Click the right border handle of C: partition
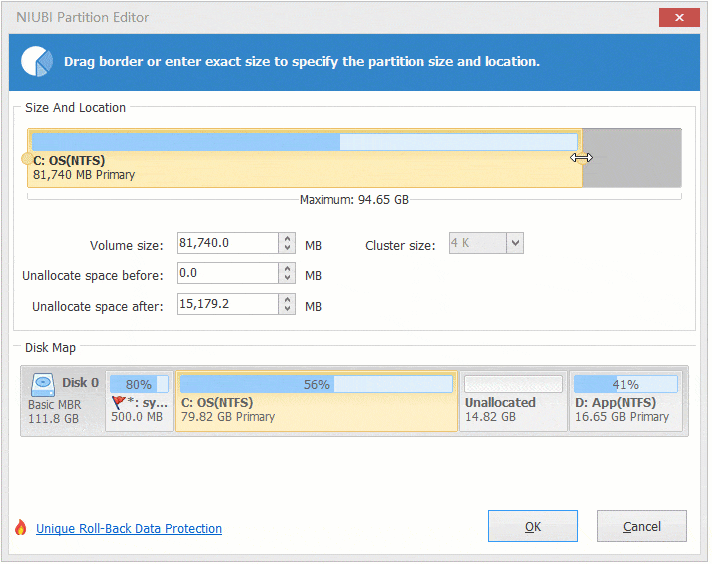Image resolution: width=712 pixels, height=564 pixels. 582,158
